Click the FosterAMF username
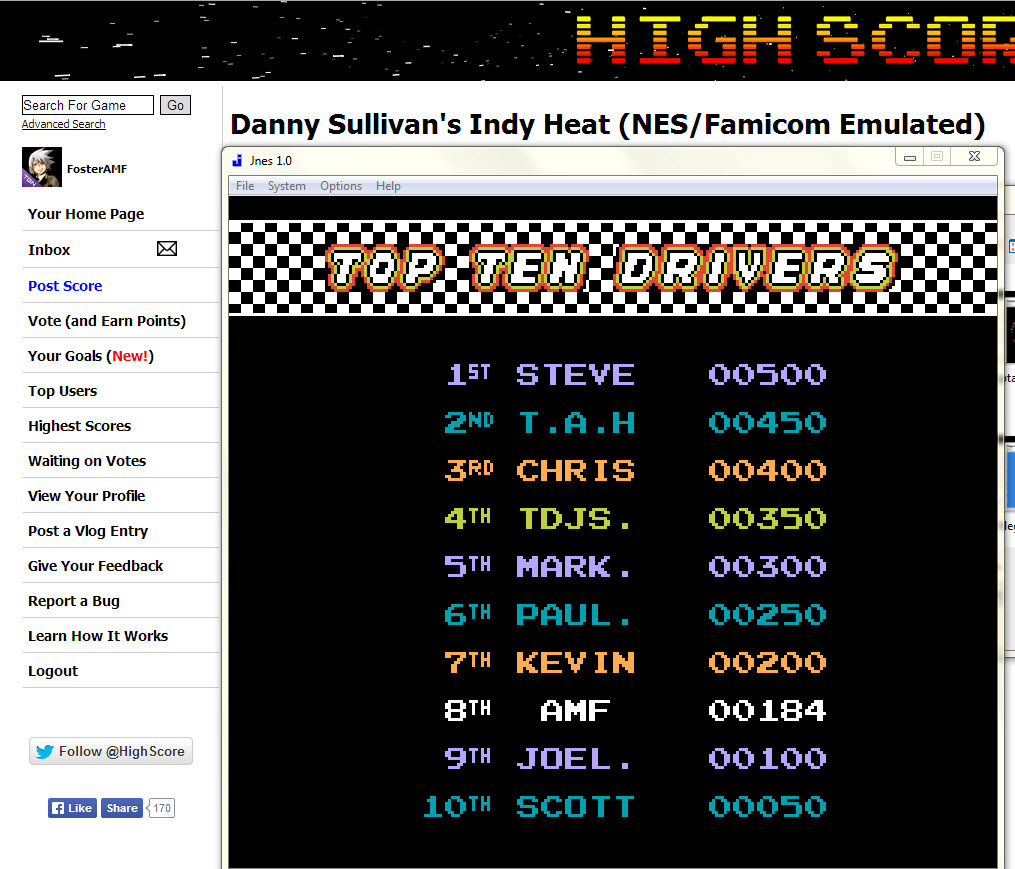The width and height of the screenshot is (1015, 869). [x=97, y=169]
